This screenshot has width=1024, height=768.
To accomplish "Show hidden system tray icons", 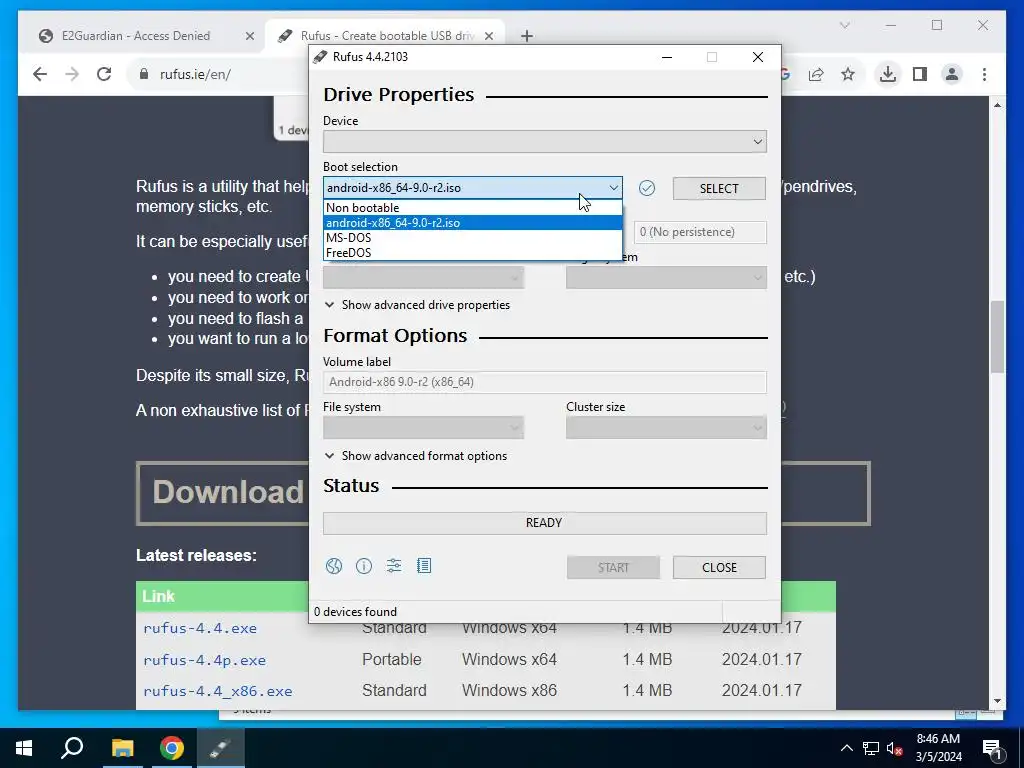I will pyautogui.click(x=846, y=748).
